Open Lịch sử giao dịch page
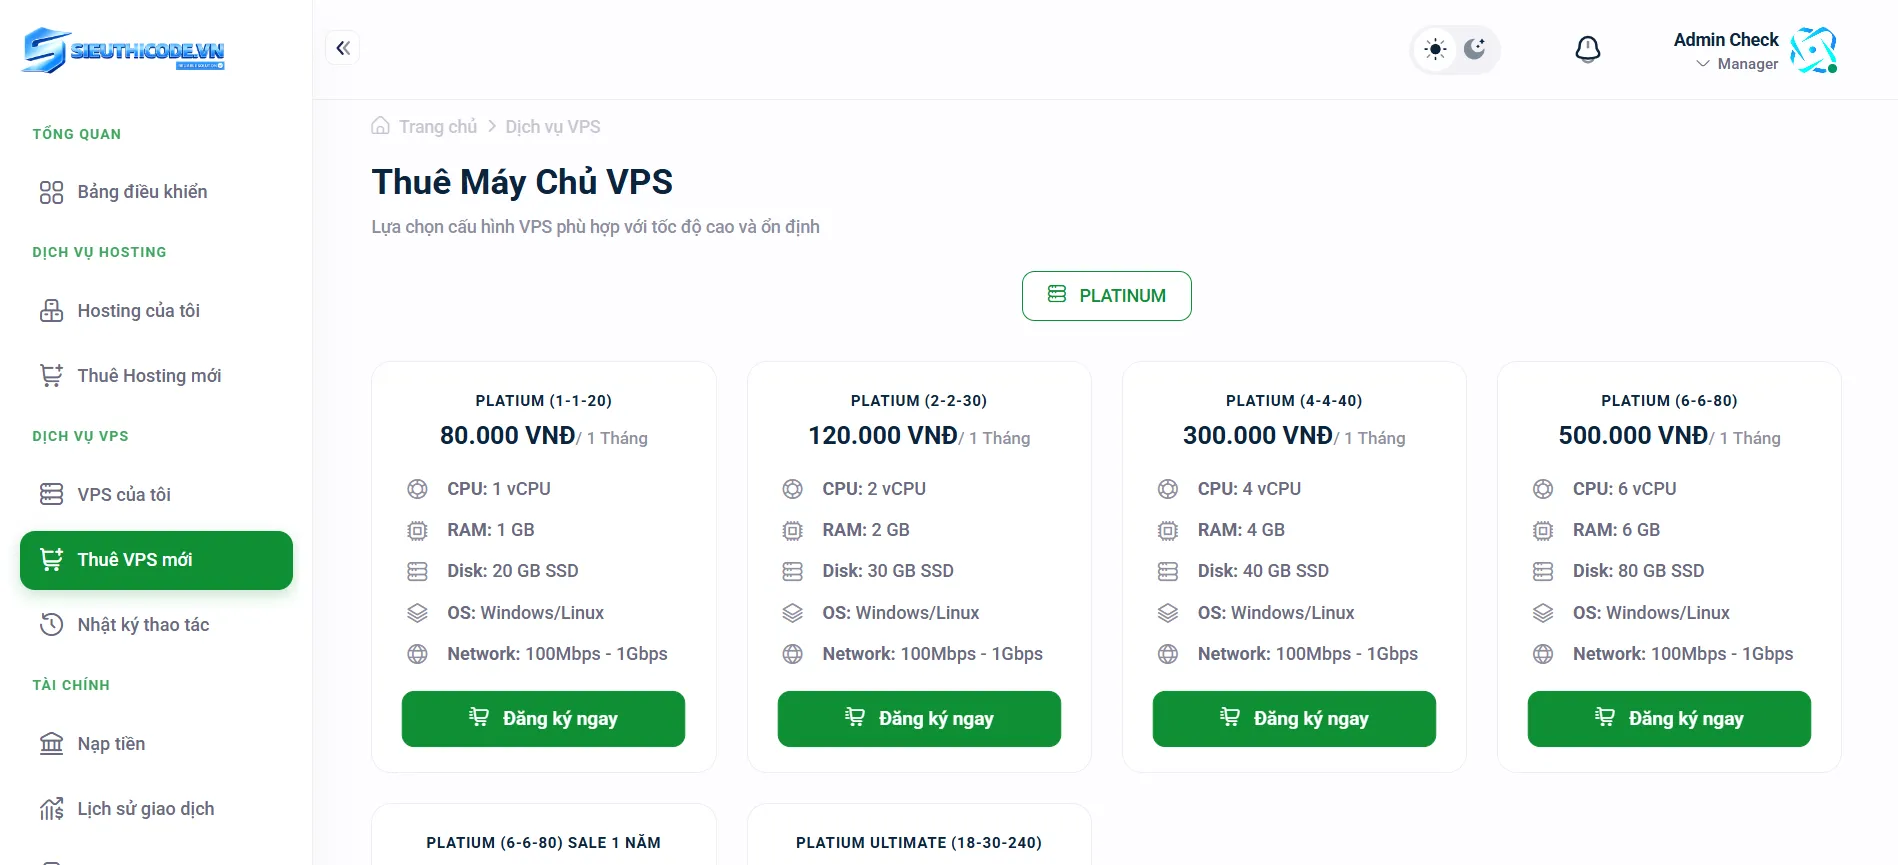1898x865 pixels. click(145, 809)
